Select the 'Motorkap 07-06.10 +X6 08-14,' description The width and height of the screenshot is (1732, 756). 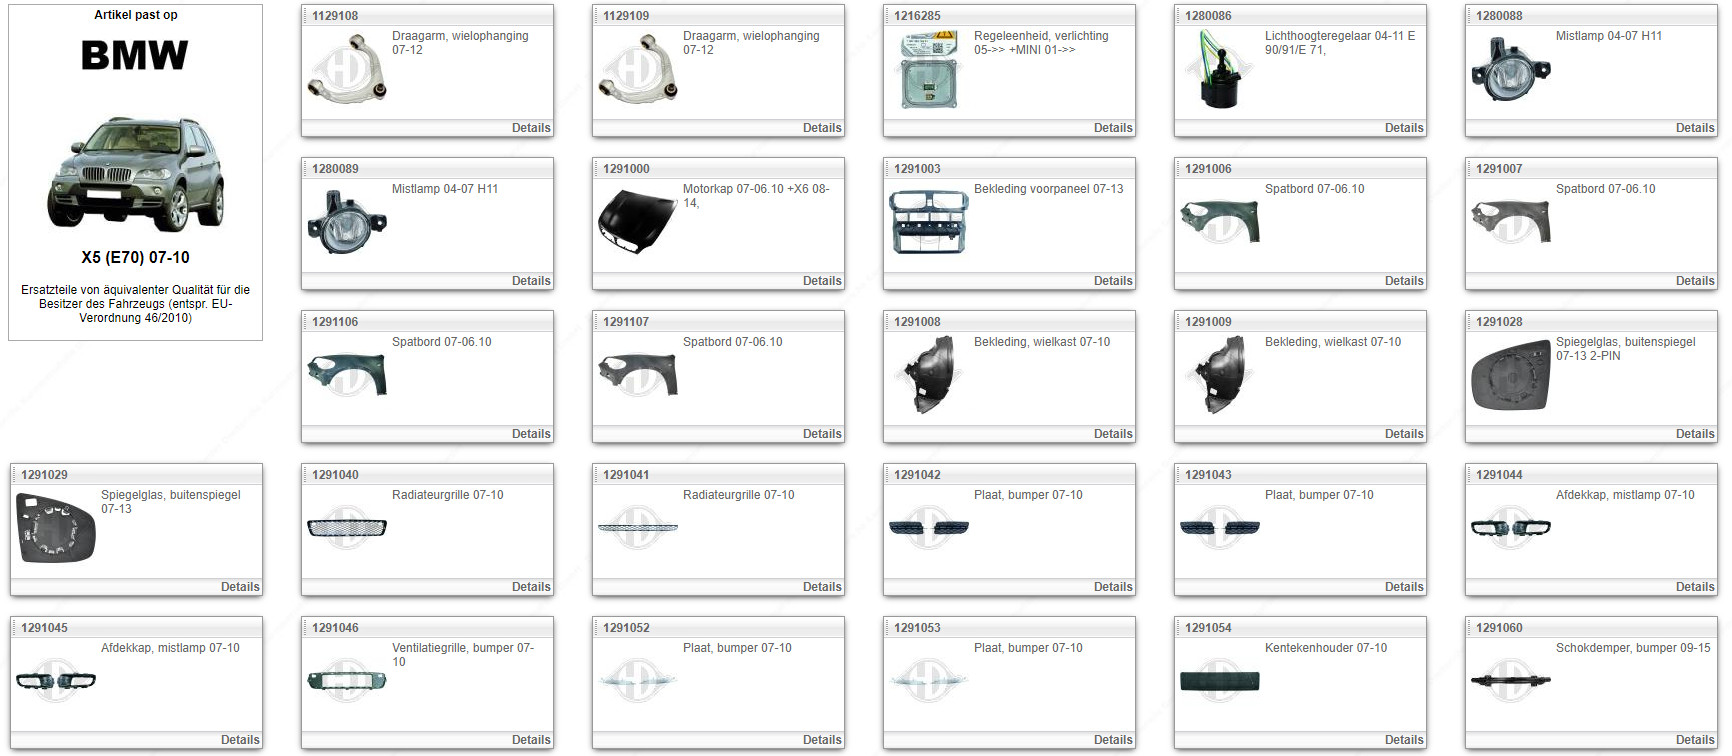click(x=756, y=196)
